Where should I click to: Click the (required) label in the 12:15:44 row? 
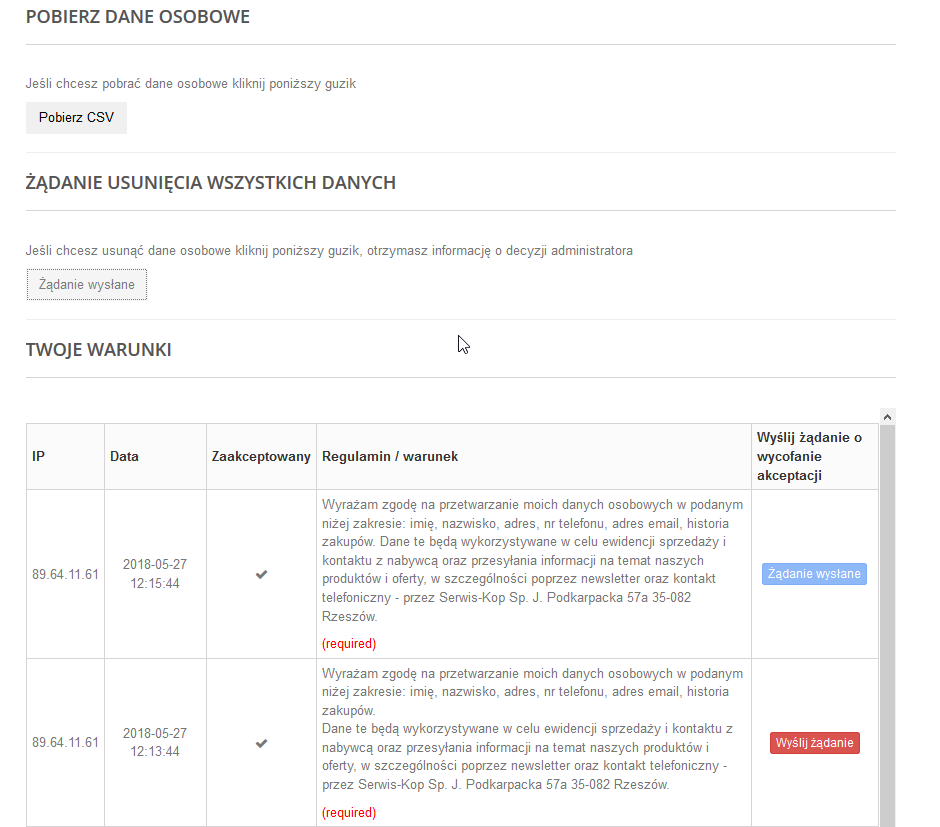click(349, 644)
